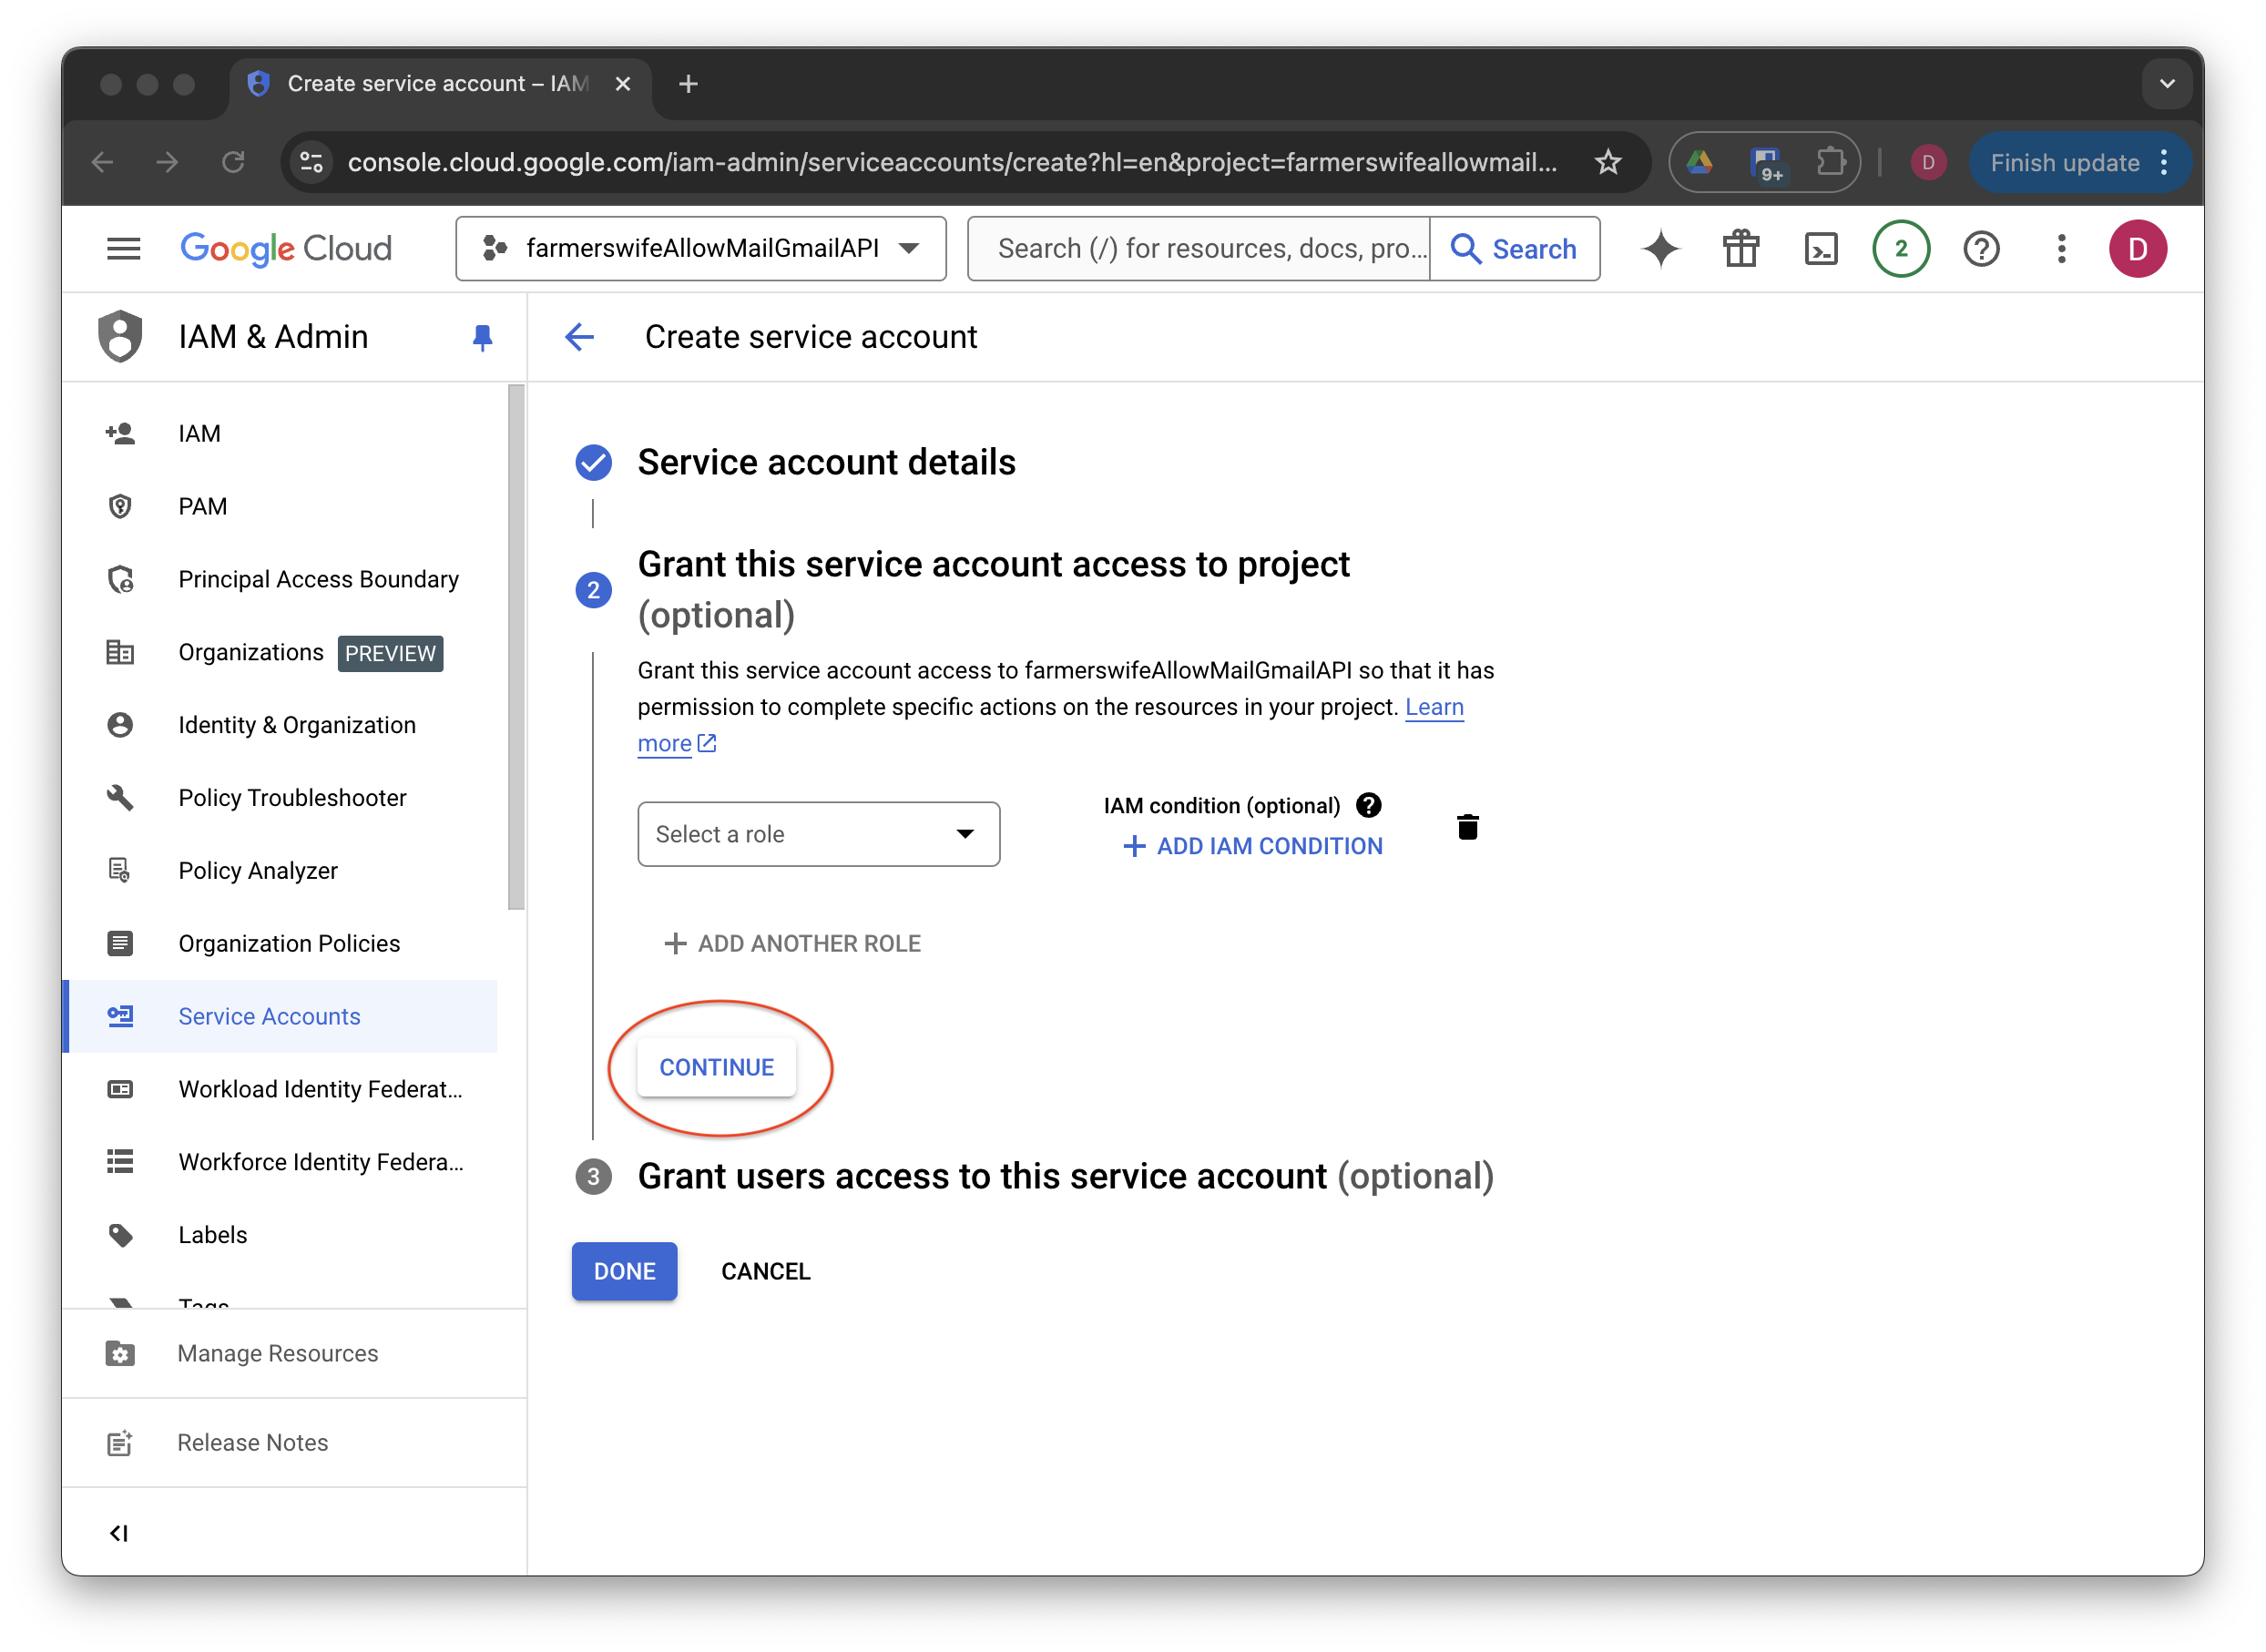Click the gift free trial icon
The height and width of the screenshot is (1652, 2266).
tap(1741, 249)
